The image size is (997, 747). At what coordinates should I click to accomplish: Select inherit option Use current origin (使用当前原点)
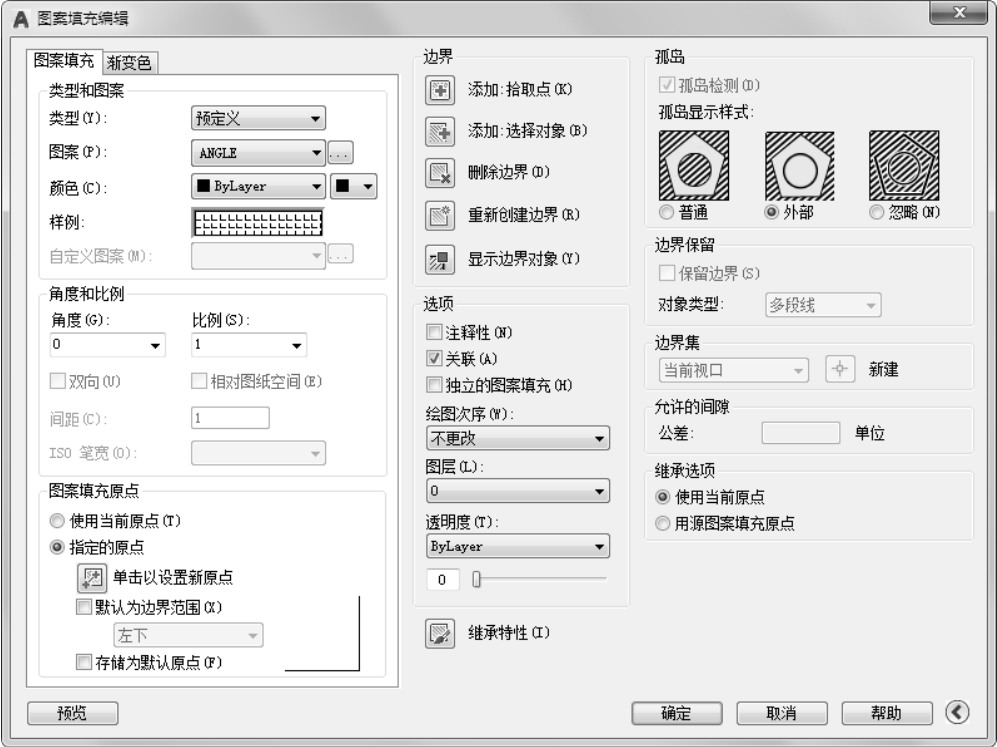(663, 497)
